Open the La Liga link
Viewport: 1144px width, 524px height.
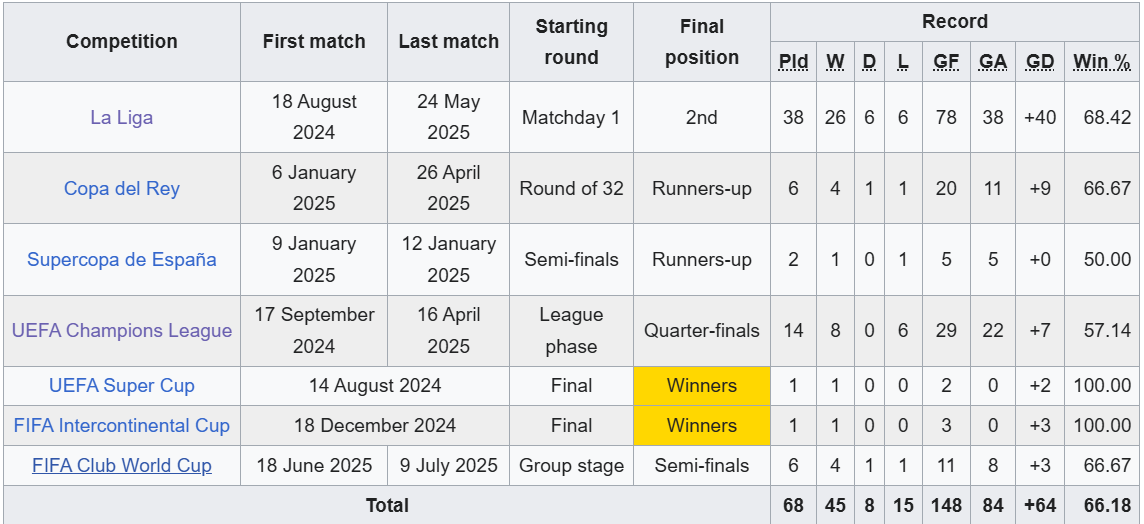point(122,117)
